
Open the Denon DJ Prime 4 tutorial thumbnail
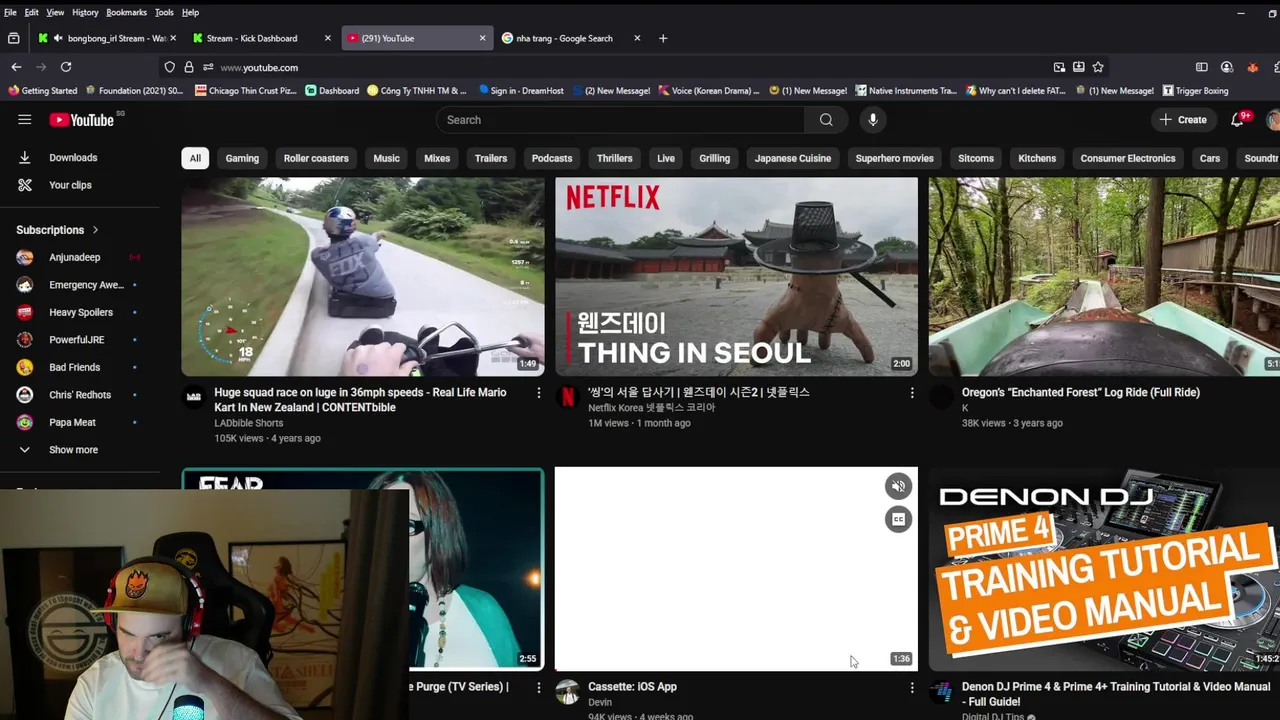click(x=1104, y=568)
